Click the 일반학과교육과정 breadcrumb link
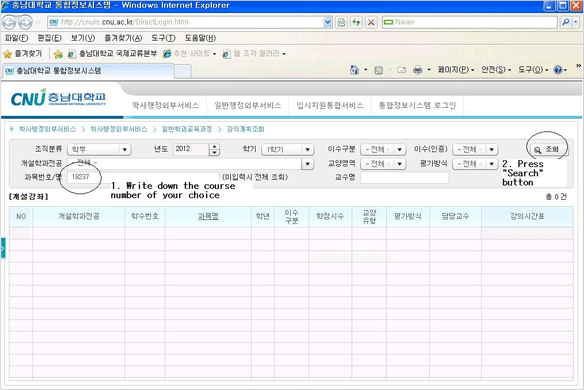584x390 pixels. 187,129
